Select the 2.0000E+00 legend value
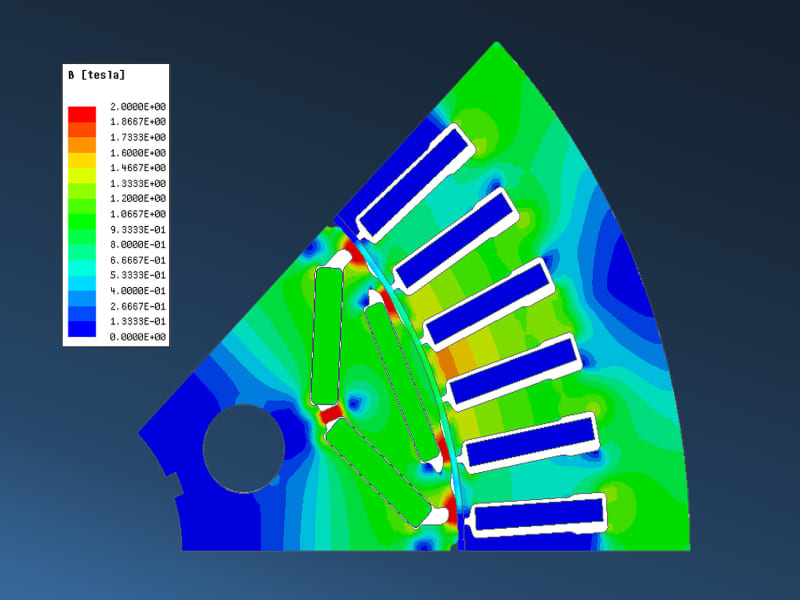This screenshot has width=800, height=600. [x=138, y=106]
